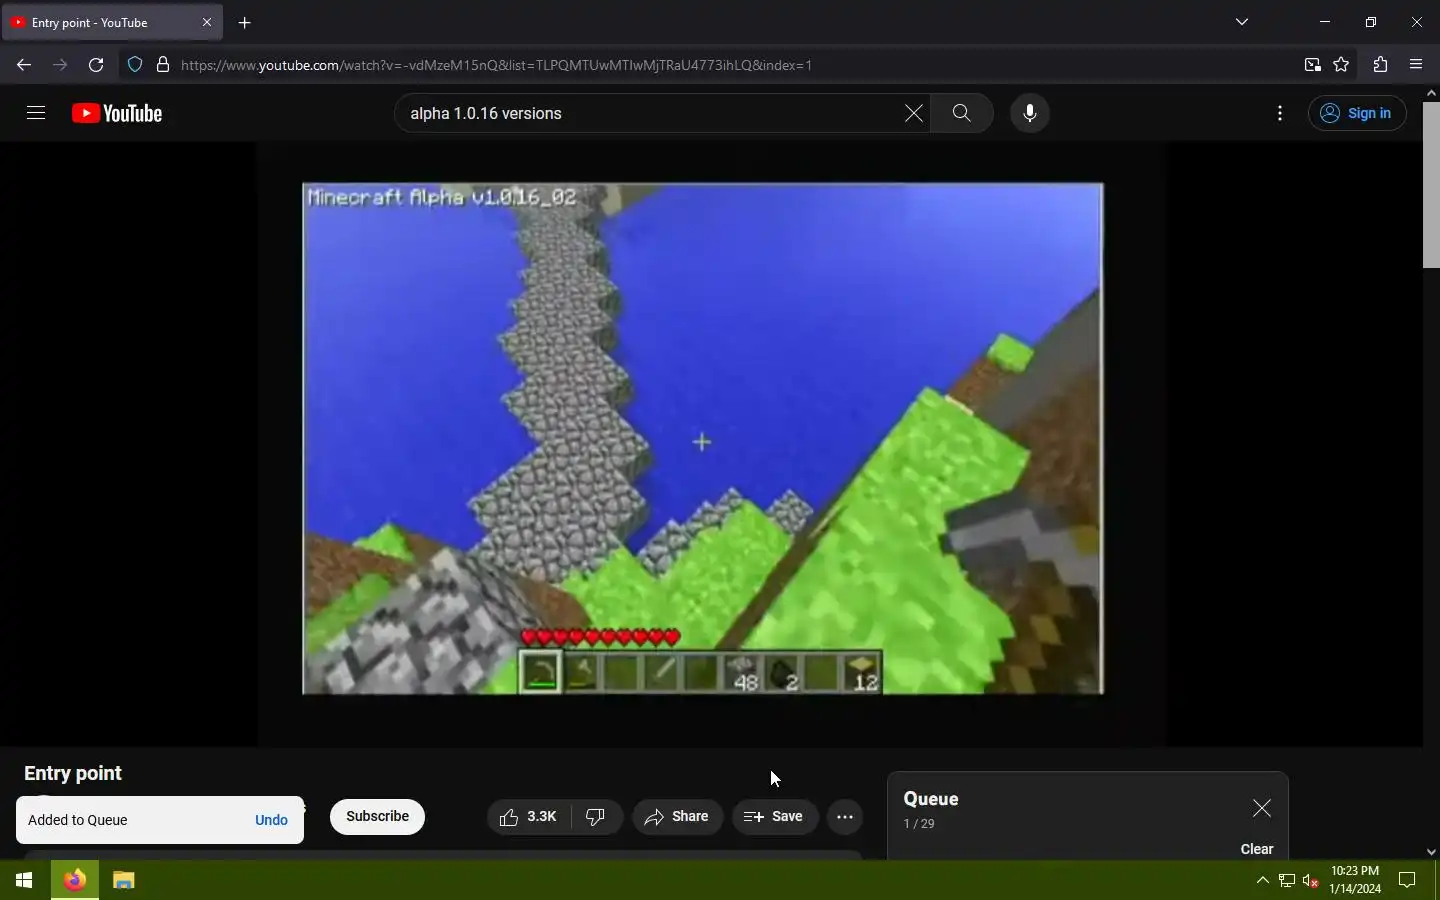
Task: Like the video with 3.3K likes
Action: tap(529, 817)
